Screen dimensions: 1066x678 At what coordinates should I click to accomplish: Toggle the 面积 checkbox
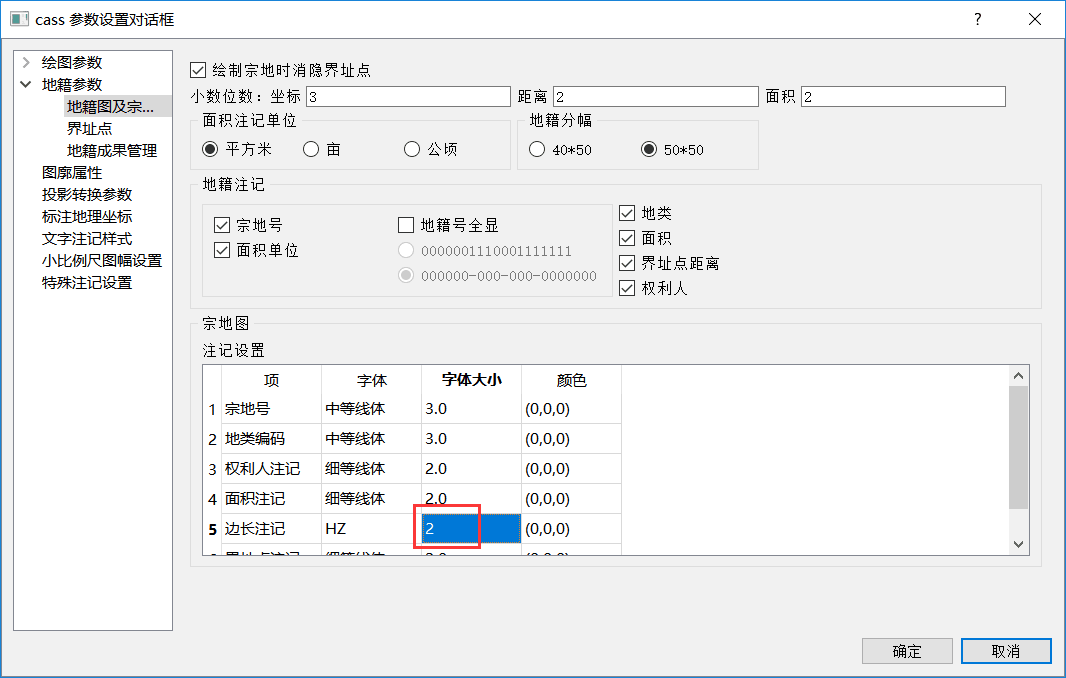(x=627, y=238)
